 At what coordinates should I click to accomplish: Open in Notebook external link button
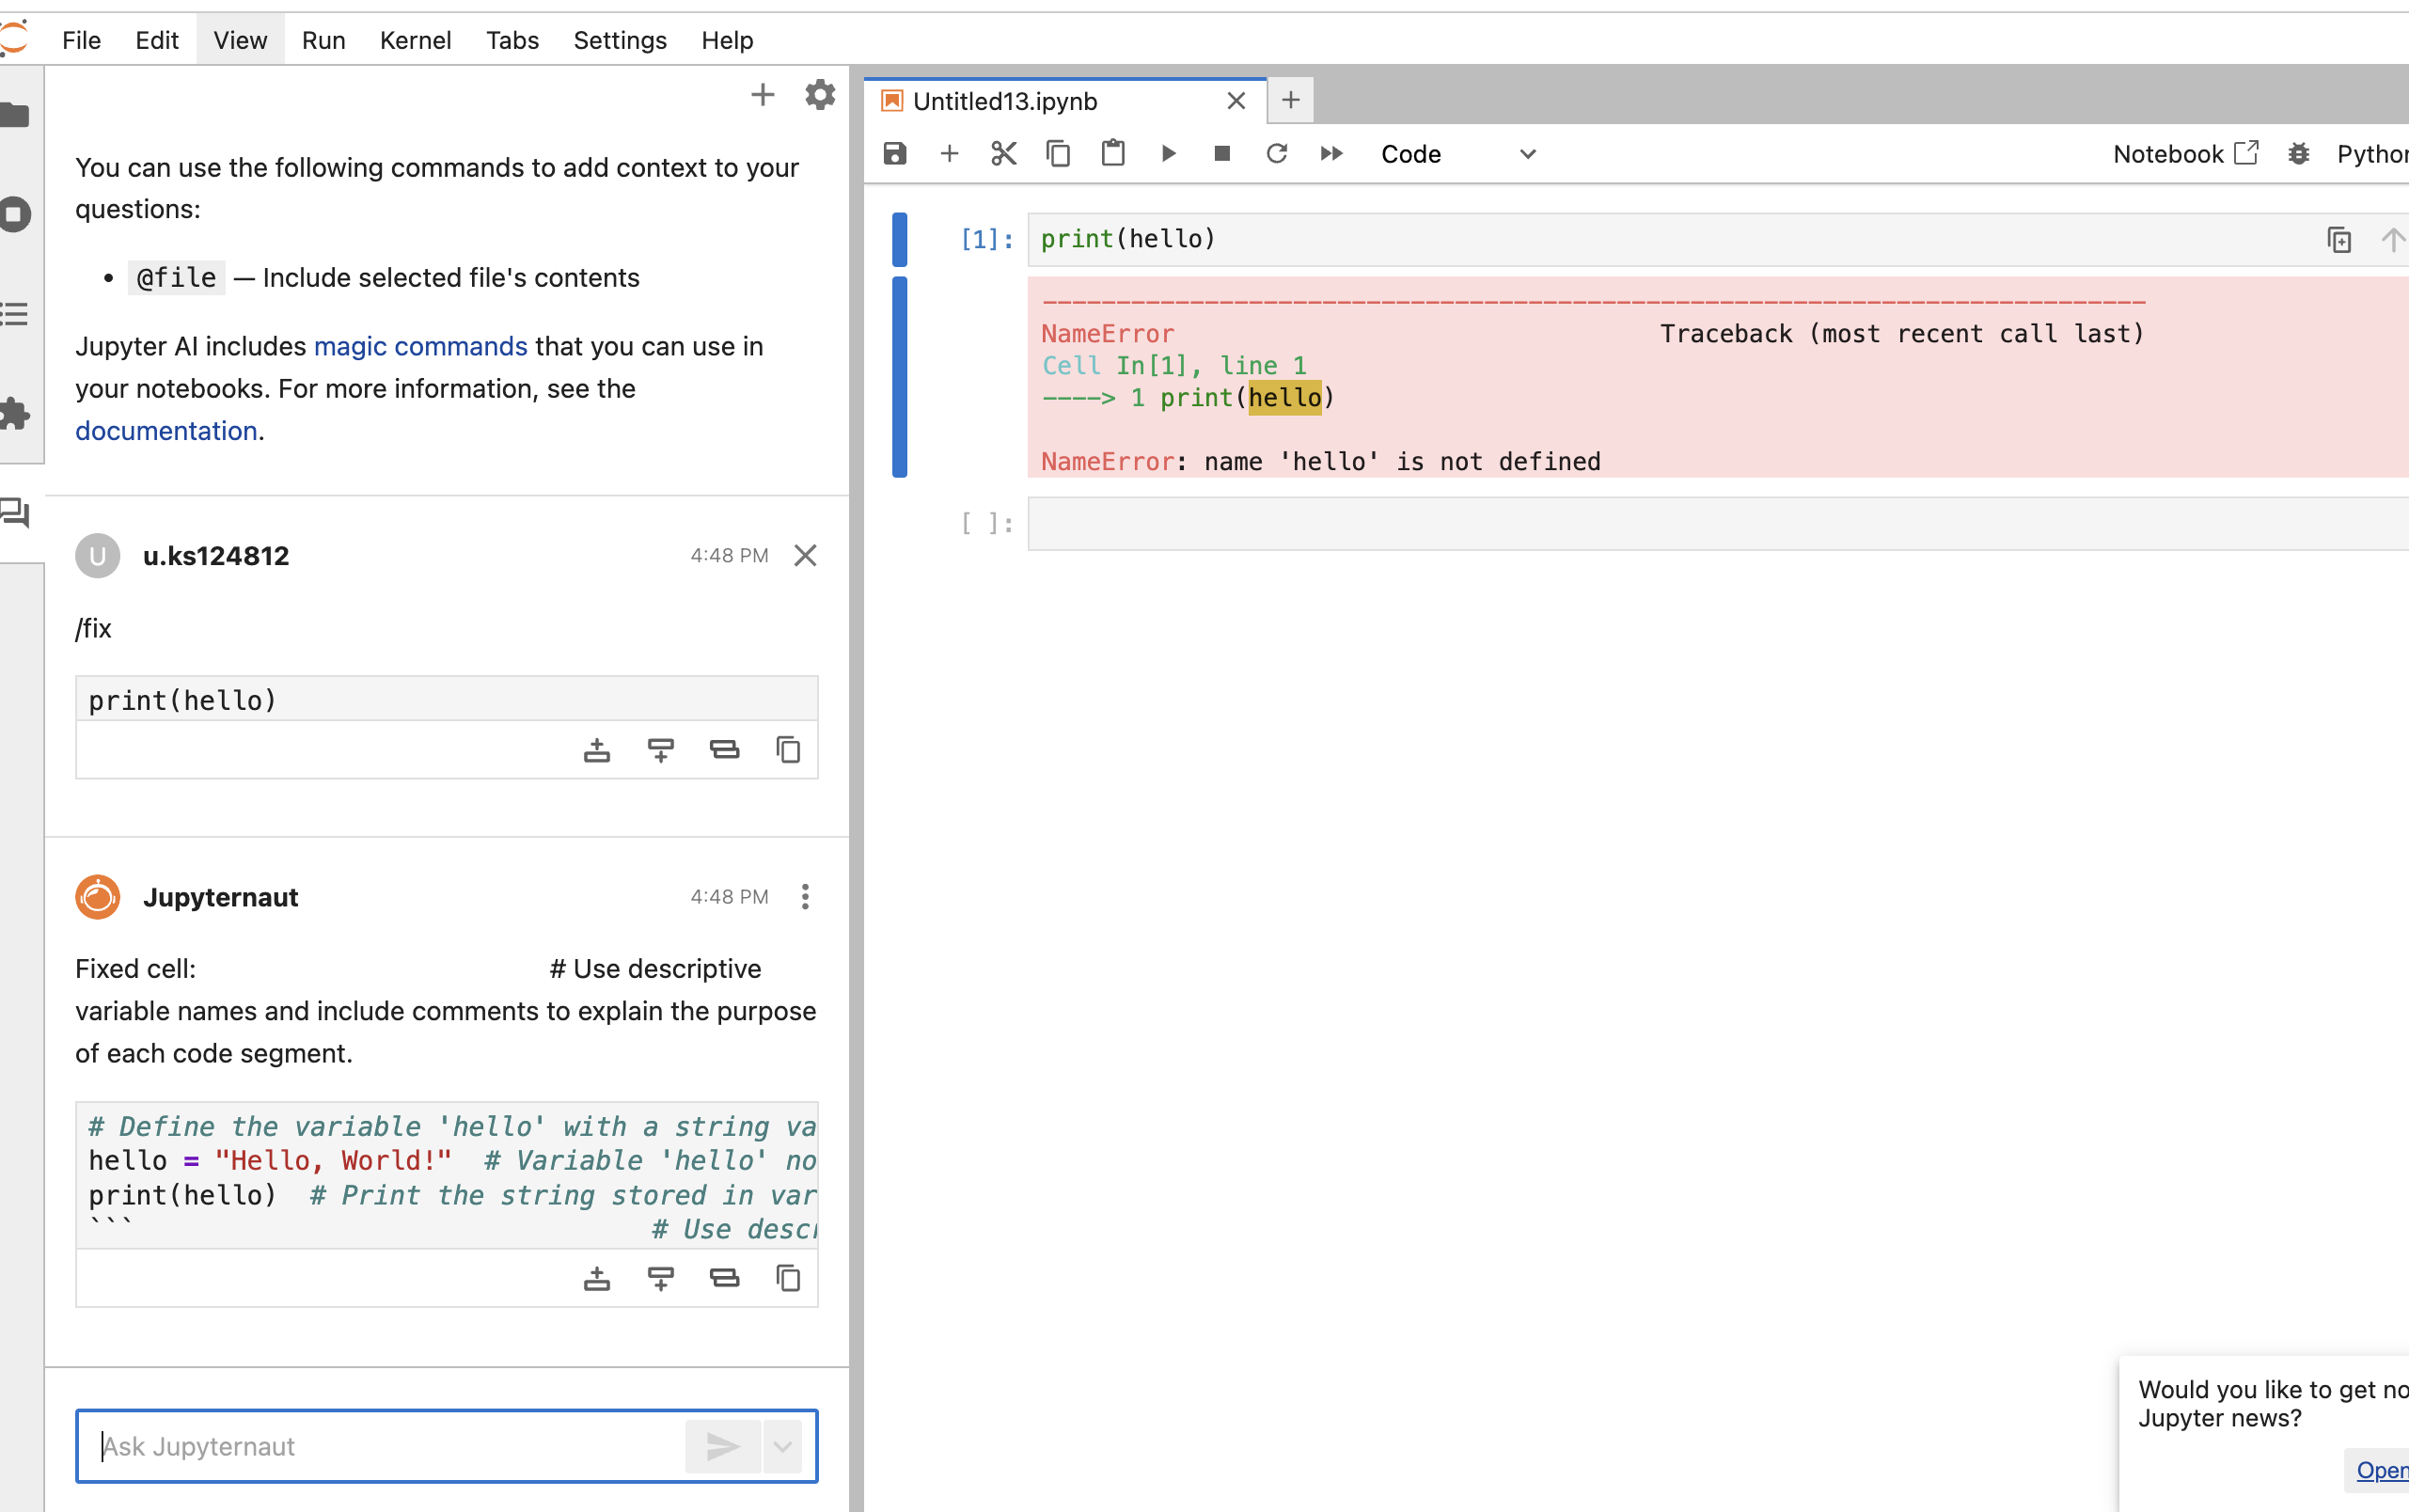(2186, 154)
